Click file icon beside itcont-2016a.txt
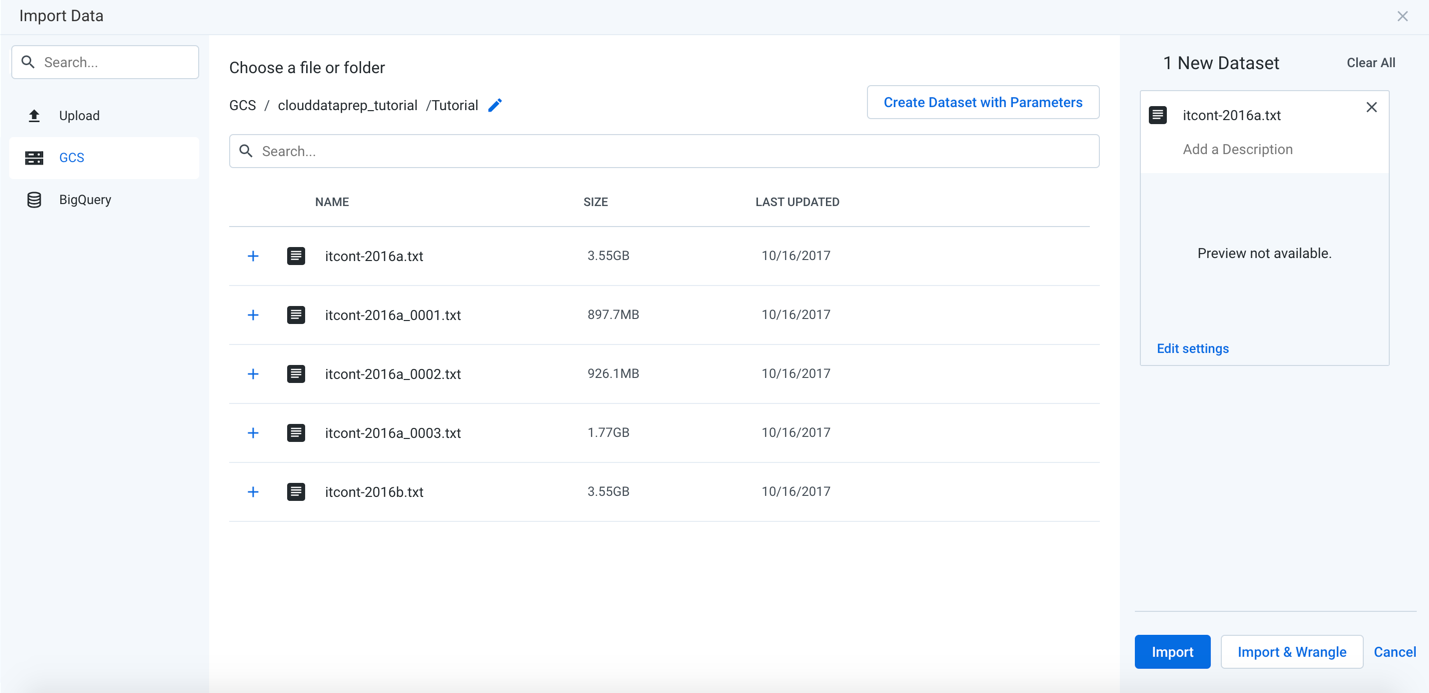 296,255
